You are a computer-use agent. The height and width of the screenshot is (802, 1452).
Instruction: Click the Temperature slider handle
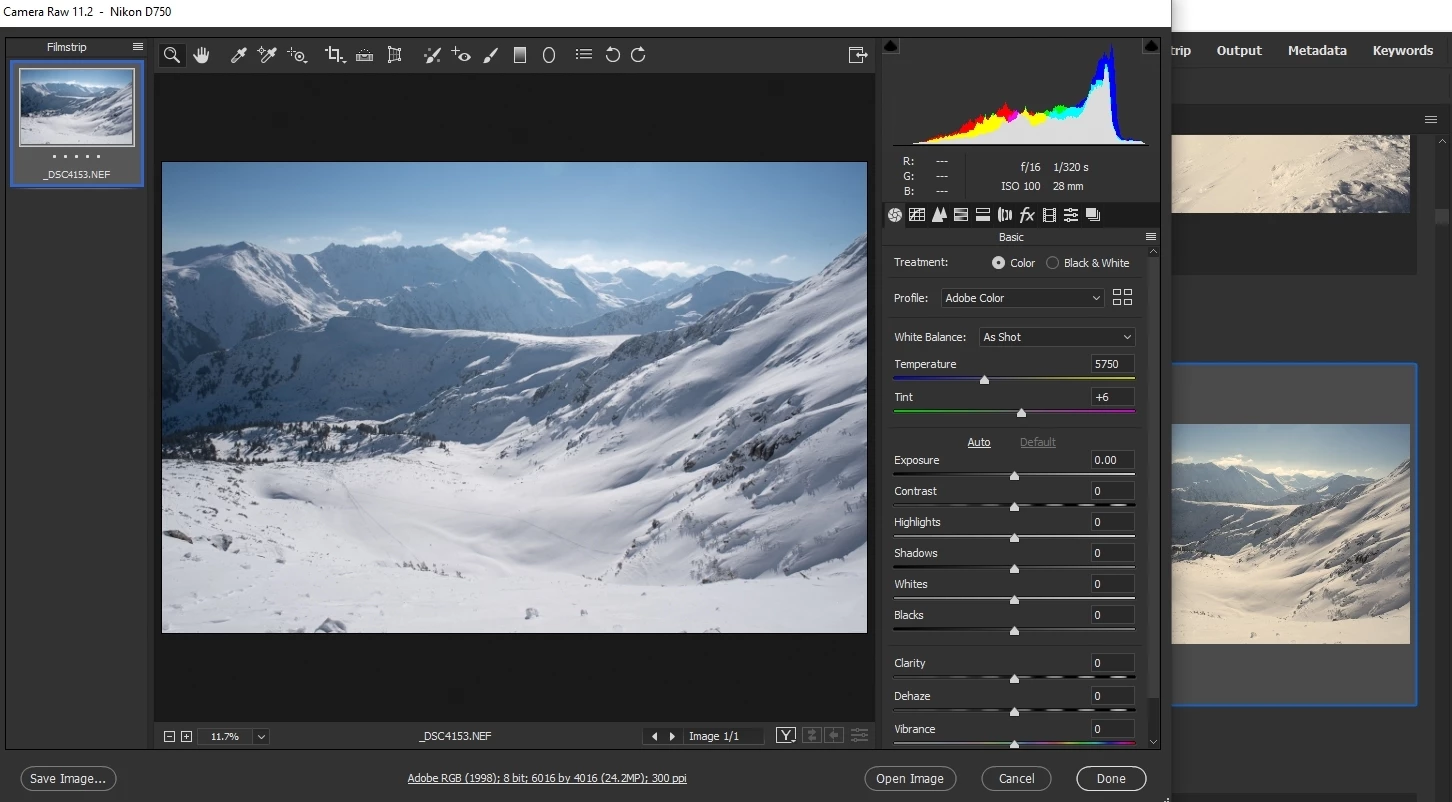pyautogui.click(x=984, y=380)
